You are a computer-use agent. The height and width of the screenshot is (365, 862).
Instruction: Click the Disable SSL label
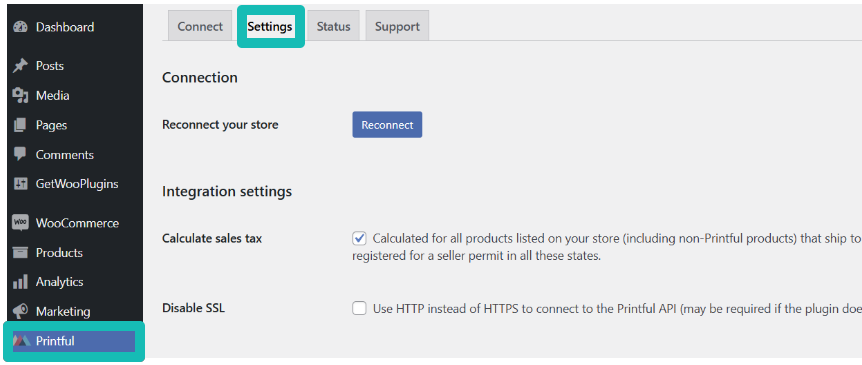[194, 308]
